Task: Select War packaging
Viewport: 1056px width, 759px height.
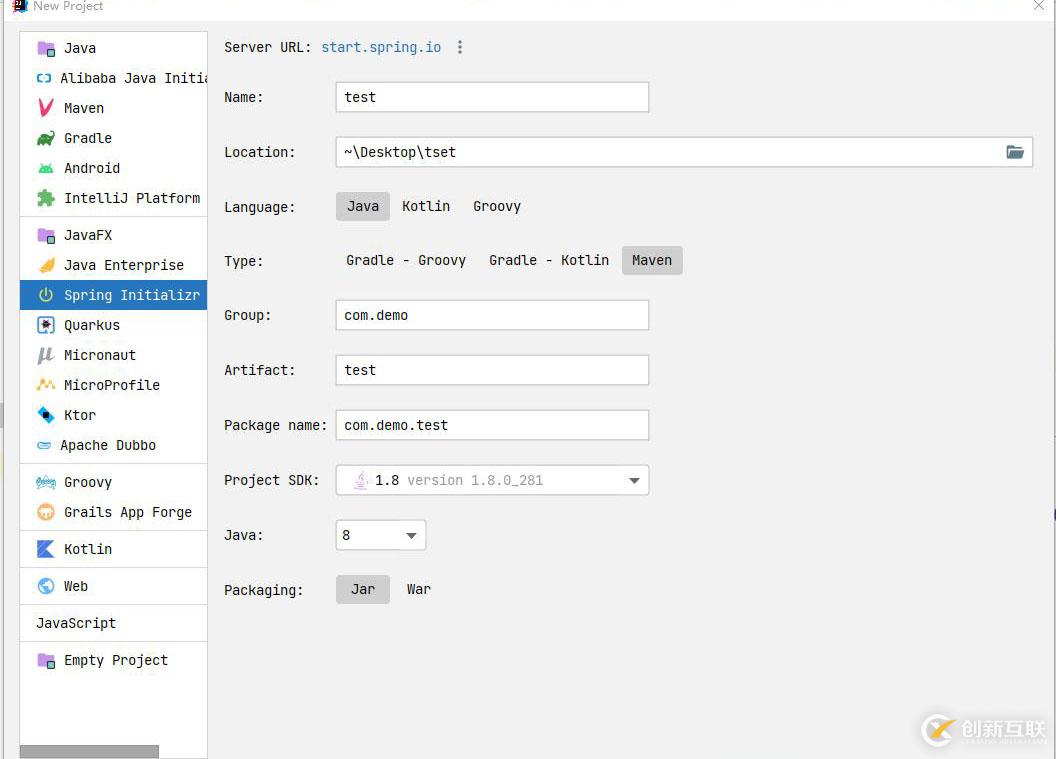Action: (x=418, y=589)
